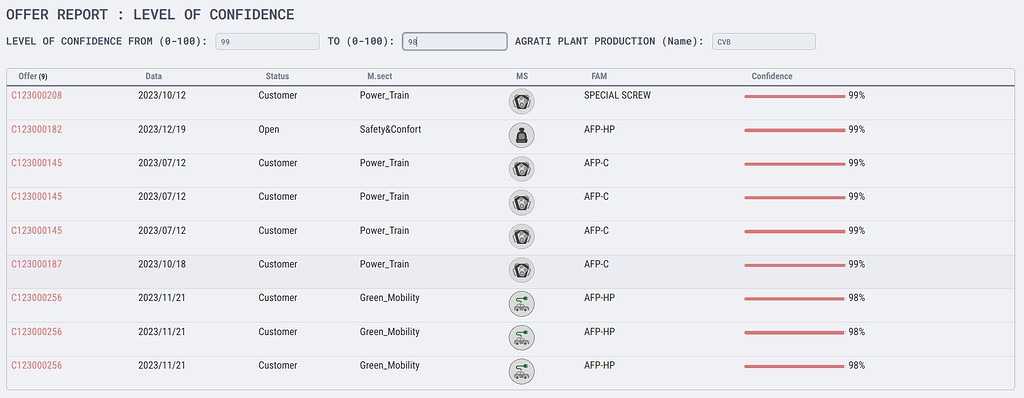1024x398 pixels.
Task: Click the 99% confidence bar for SPECIAL SCREW
Action: click(795, 96)
